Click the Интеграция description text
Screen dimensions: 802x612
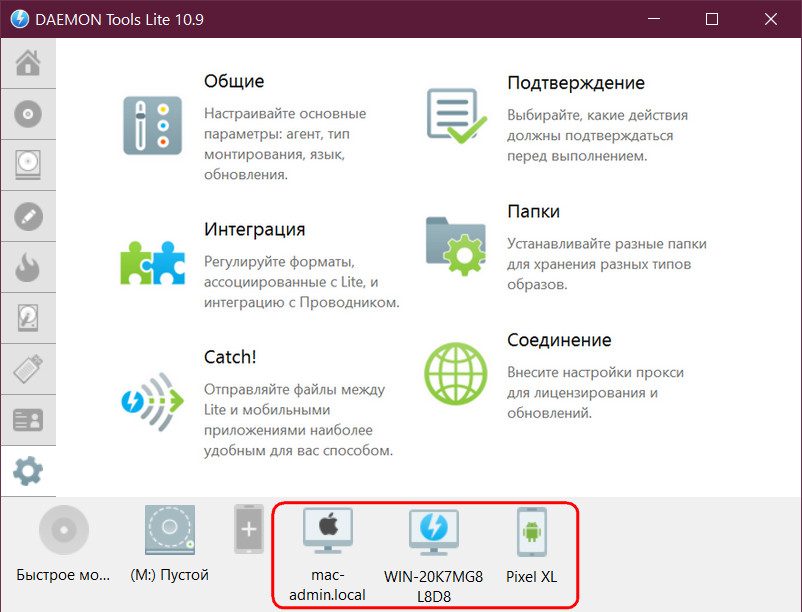(302, 282)
